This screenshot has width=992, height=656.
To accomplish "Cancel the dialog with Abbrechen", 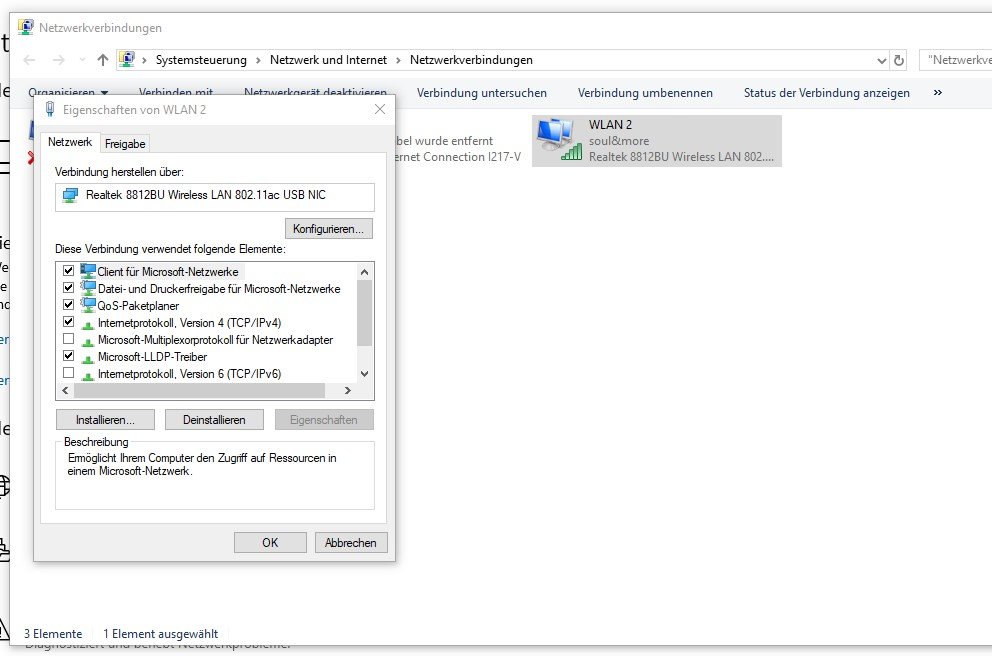I will point(350,542).
